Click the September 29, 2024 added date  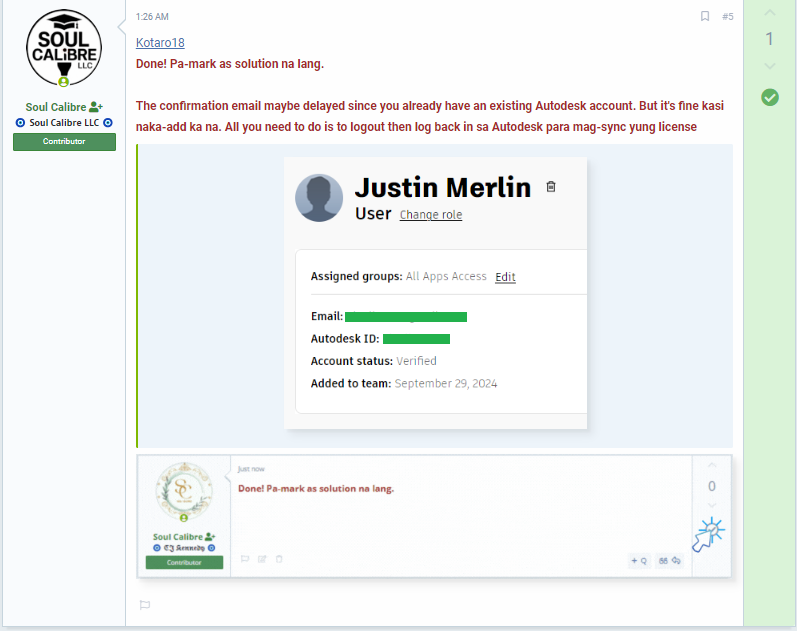click(446, 383)
